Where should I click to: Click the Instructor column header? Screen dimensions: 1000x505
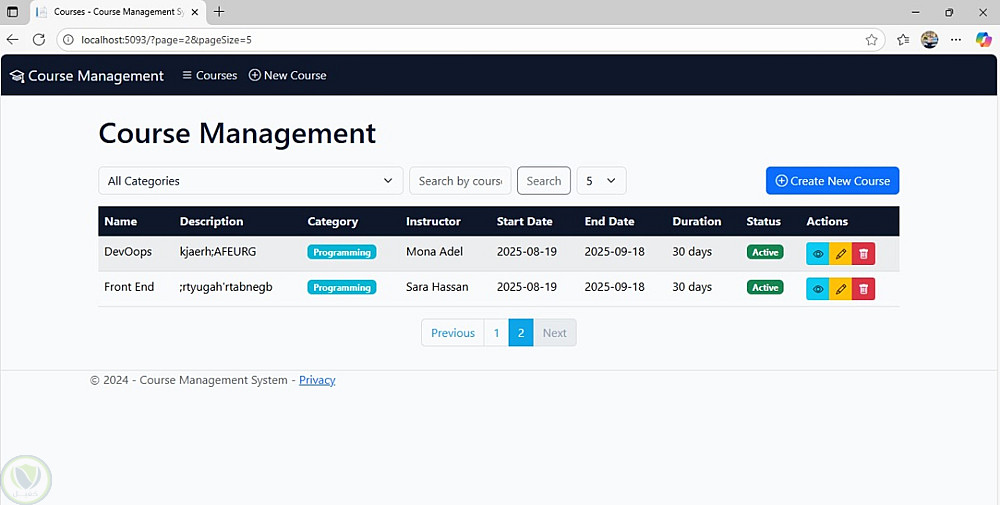pyautogui.click(x=433, y=221)
